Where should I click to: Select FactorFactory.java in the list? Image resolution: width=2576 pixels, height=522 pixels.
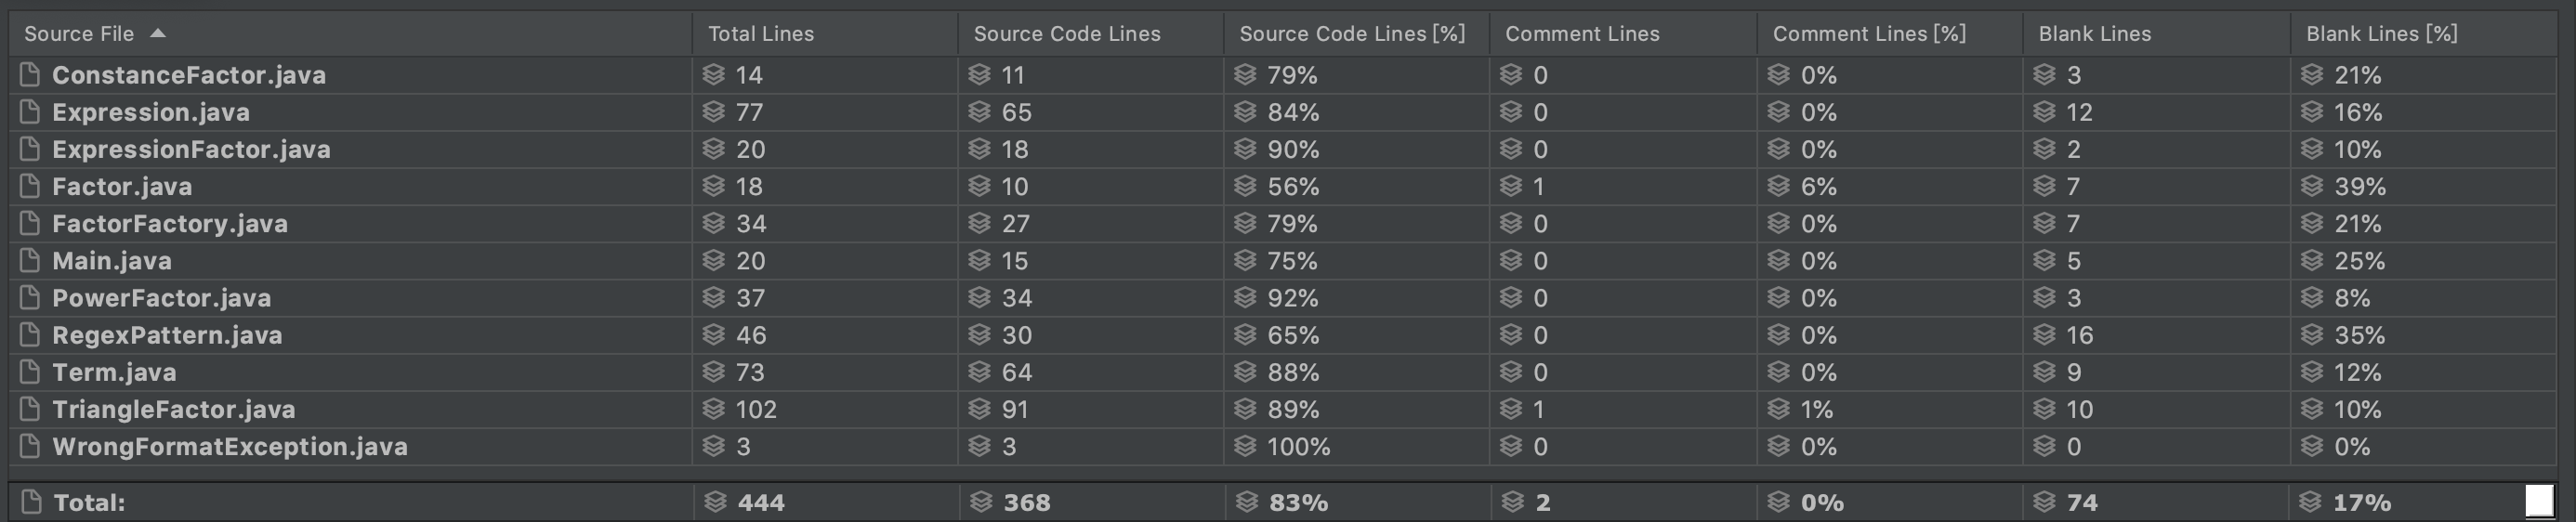coord(170,224)
